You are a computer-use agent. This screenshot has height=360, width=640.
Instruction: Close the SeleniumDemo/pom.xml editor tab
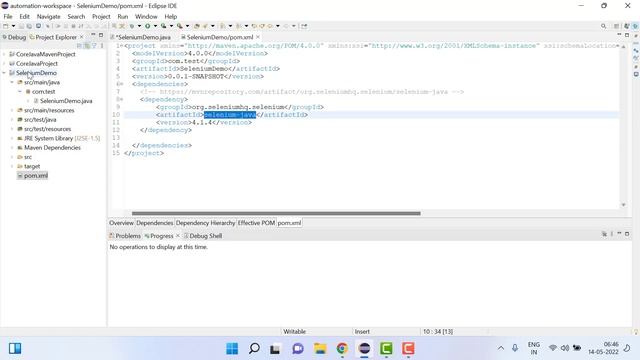258,37
